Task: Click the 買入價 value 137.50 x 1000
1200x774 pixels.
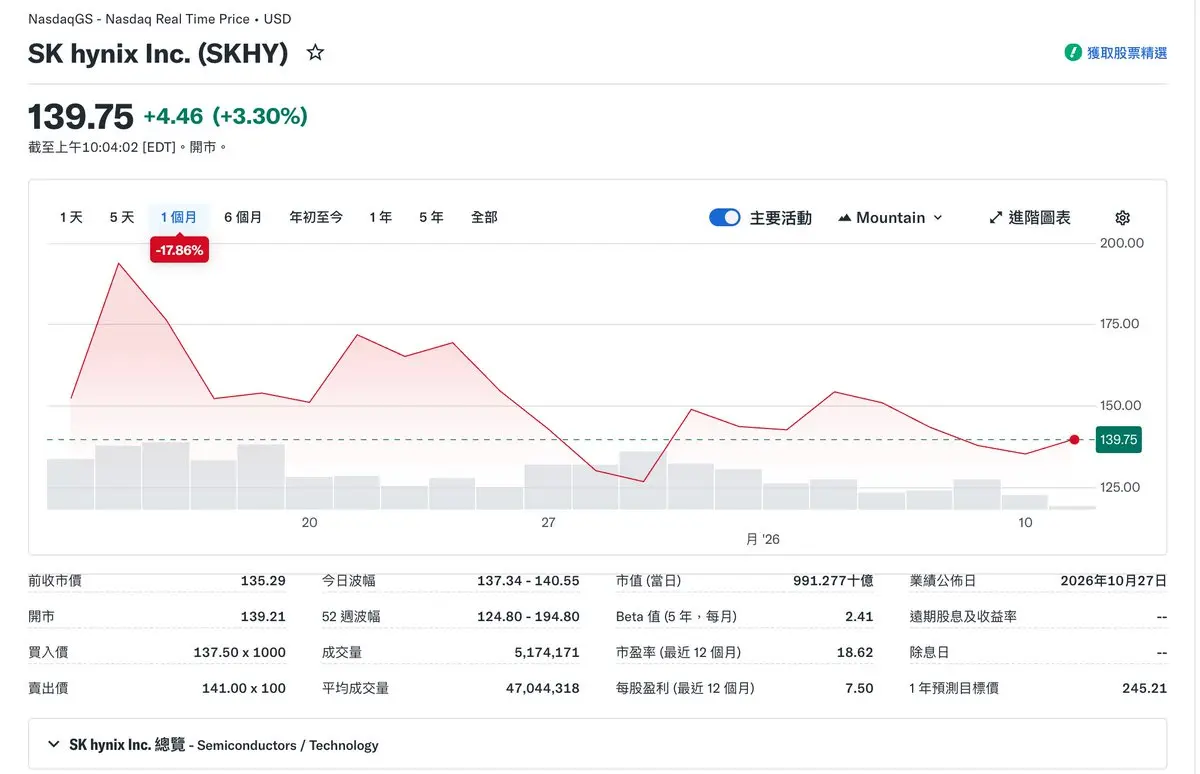Action: [x=239, y=653]
